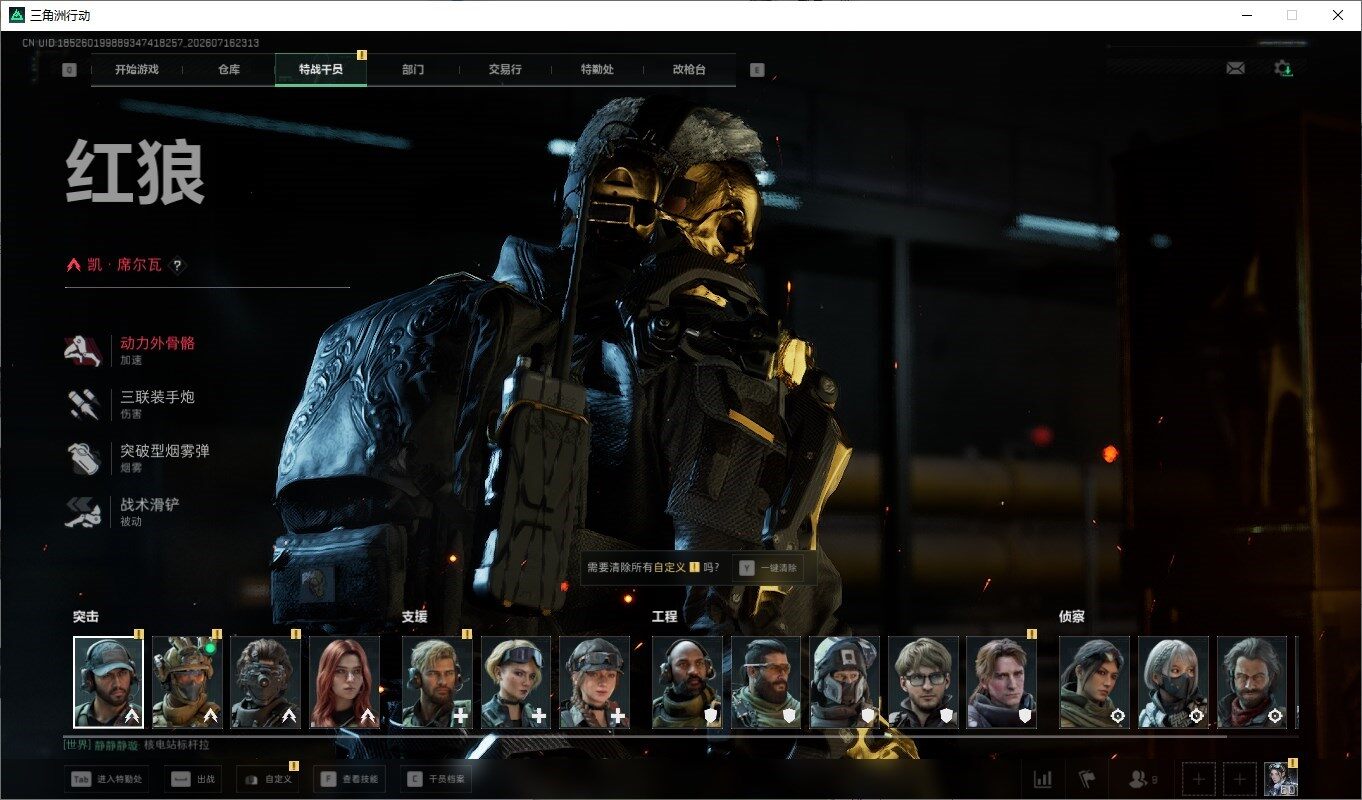Click the operator real name 凯·席尔瓦
1362x800 pixels.
click(x=125, y=265)
